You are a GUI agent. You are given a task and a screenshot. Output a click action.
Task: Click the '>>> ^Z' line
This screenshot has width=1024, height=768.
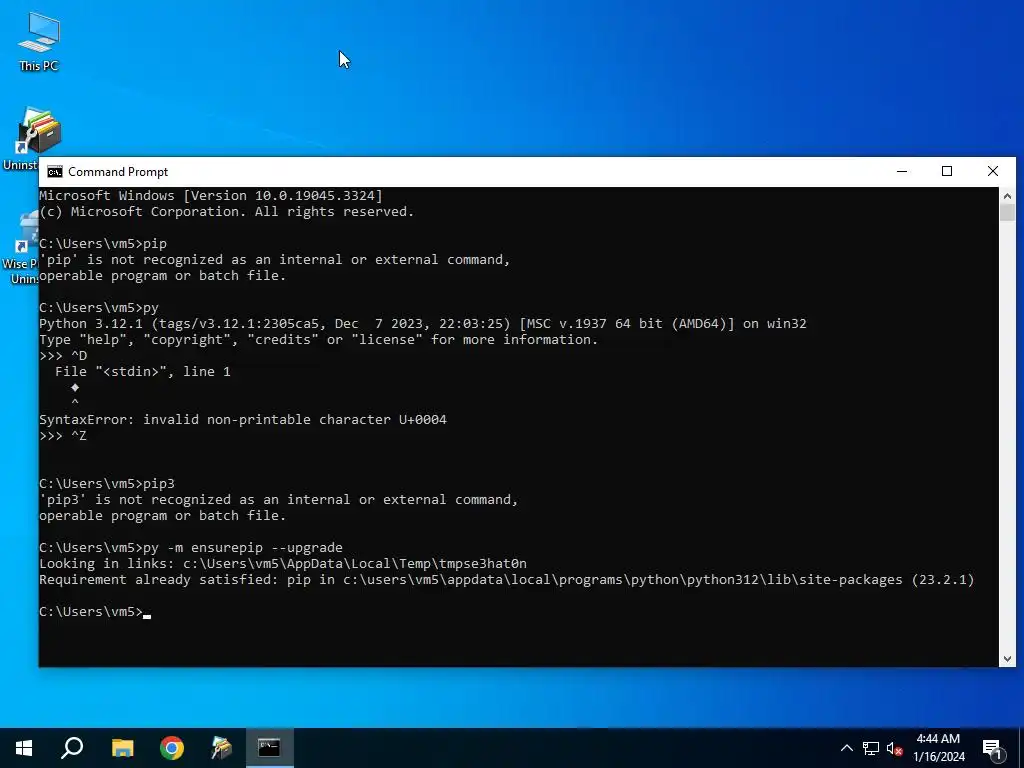(x=63, y=436)
